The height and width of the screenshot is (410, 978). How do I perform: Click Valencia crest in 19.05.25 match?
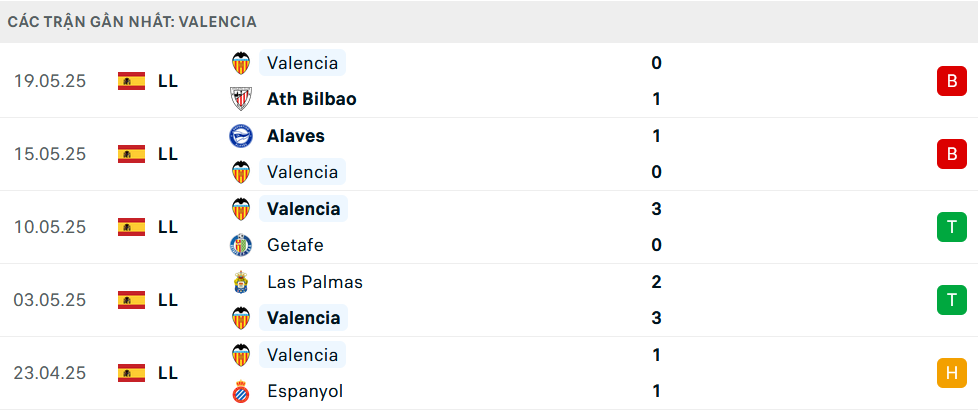pos(241,63)
